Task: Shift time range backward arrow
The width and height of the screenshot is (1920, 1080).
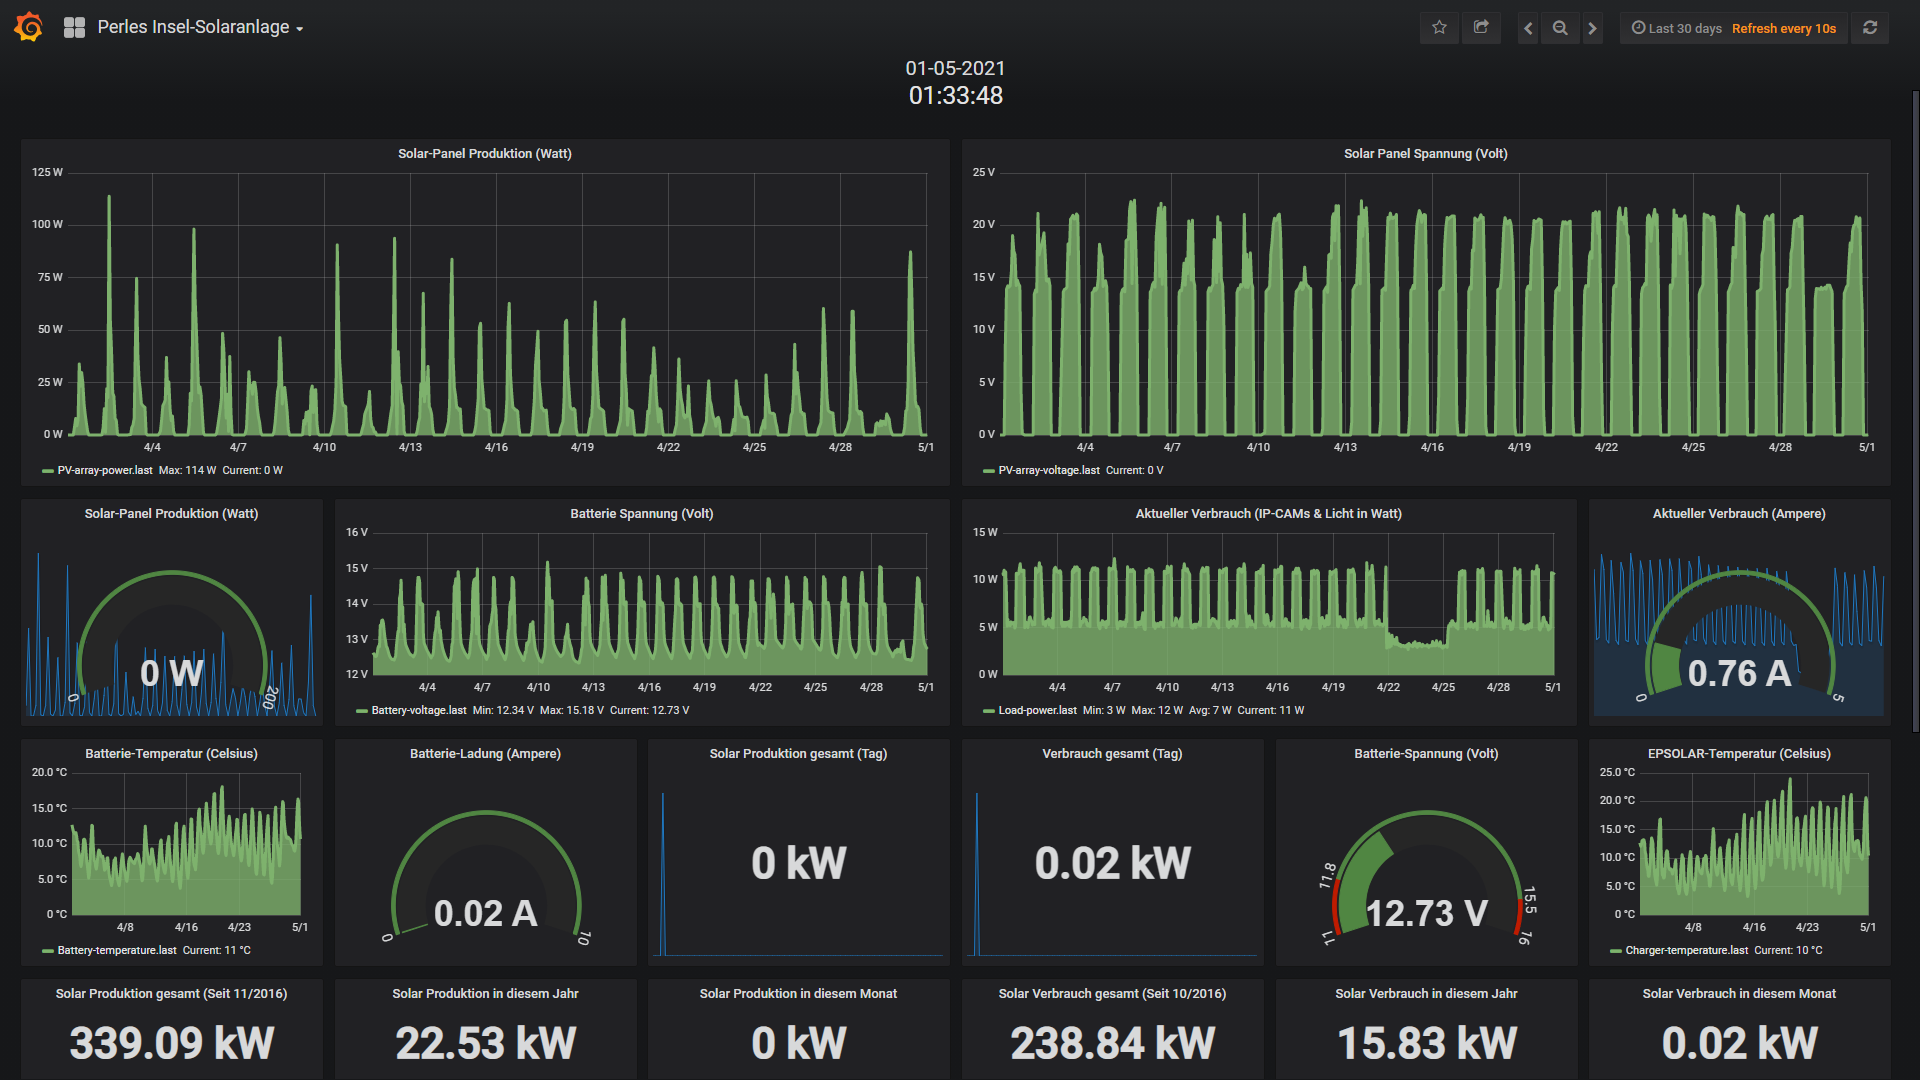Action: click(x=1528, y=28)
